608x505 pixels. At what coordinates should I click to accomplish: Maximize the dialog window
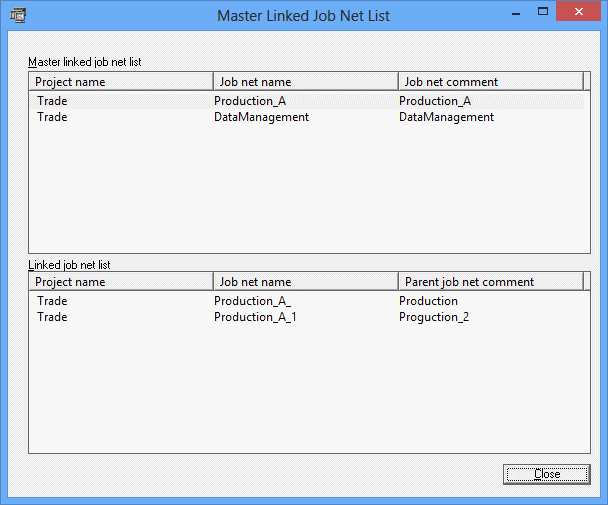(543, 12)
